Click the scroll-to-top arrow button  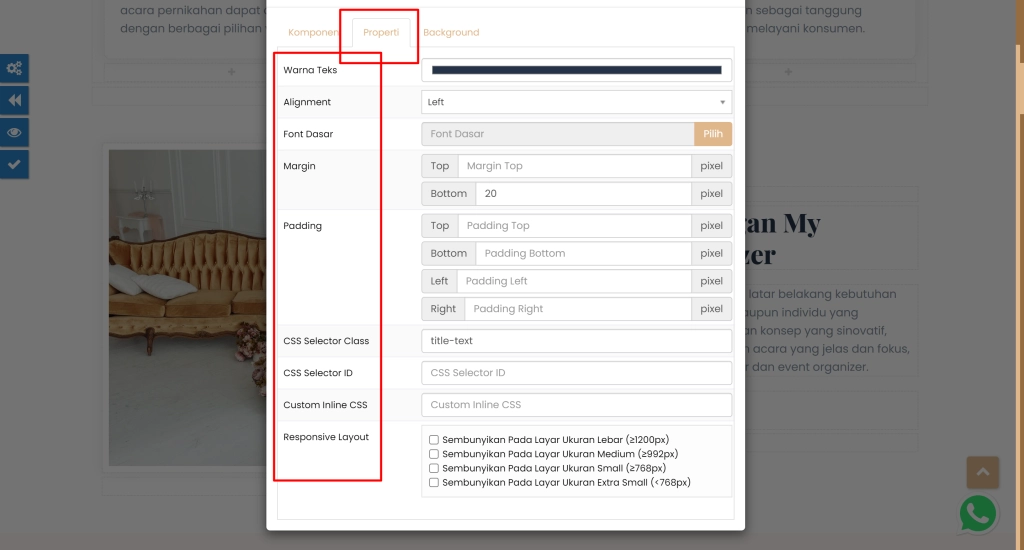pos(982,472)
